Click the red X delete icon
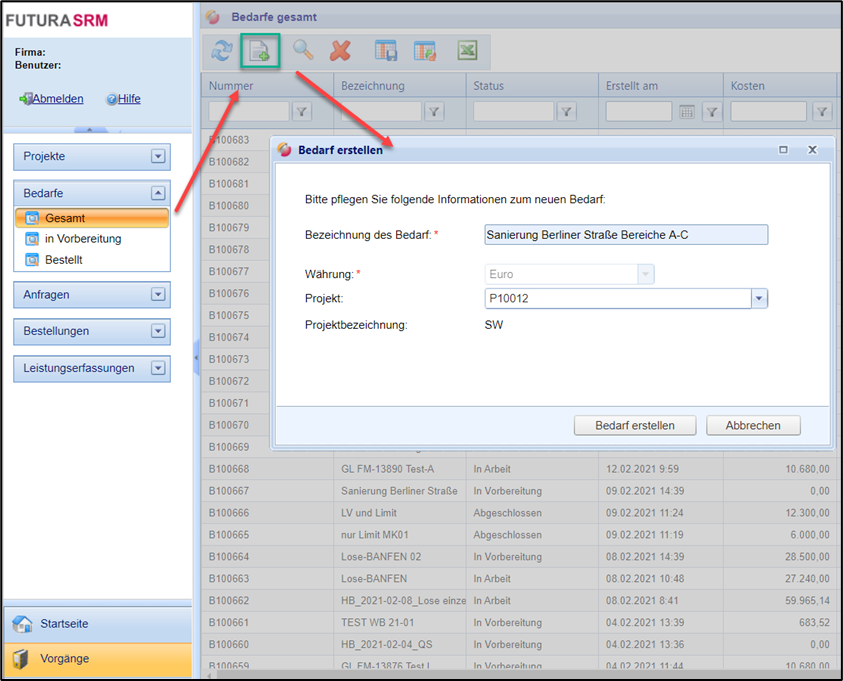Viewport: 843px width, 681px height. point(341,51)
